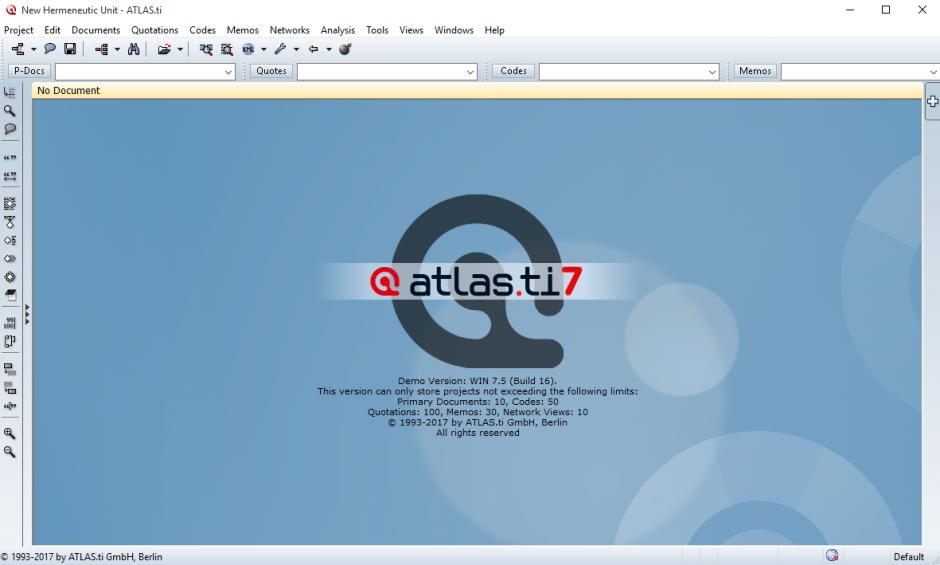The width and height of the screenshot is (940, 565).
Task: Click the XML export globe icon
Action: [248, 49]
